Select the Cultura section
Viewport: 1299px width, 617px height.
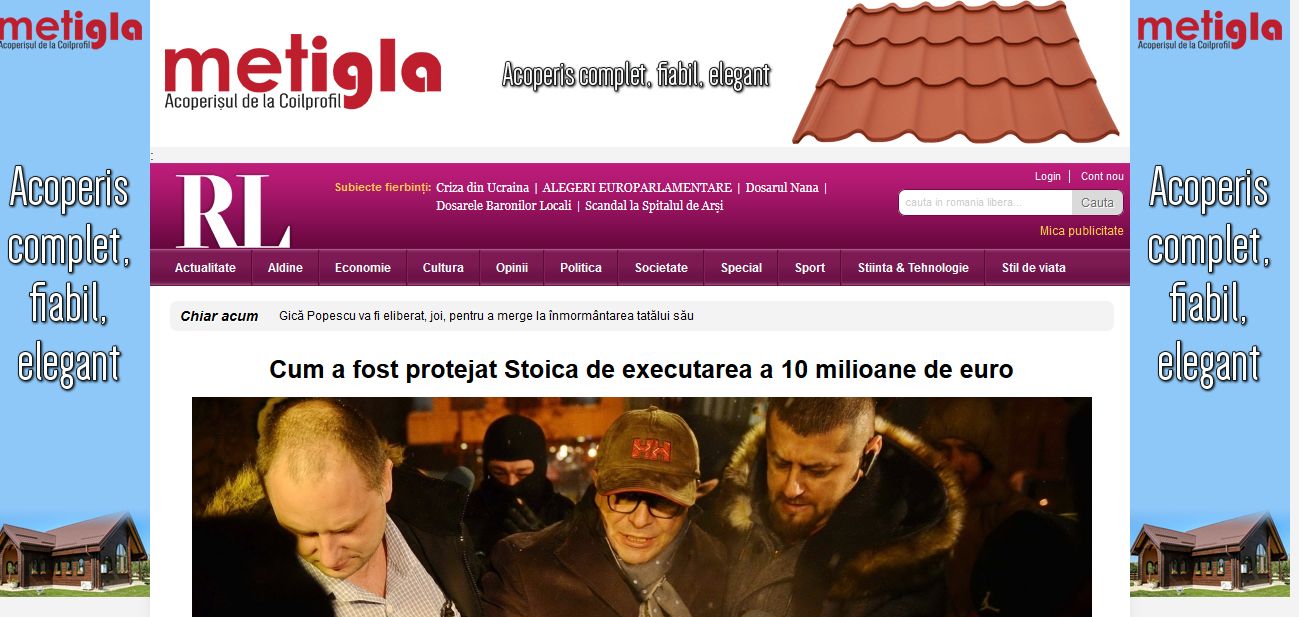pos(443,268)
